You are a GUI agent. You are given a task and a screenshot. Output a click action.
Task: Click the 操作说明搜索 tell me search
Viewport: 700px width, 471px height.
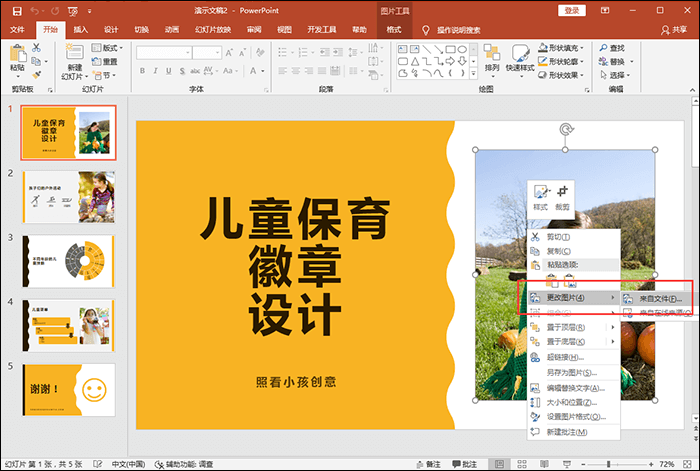(458, 30)
